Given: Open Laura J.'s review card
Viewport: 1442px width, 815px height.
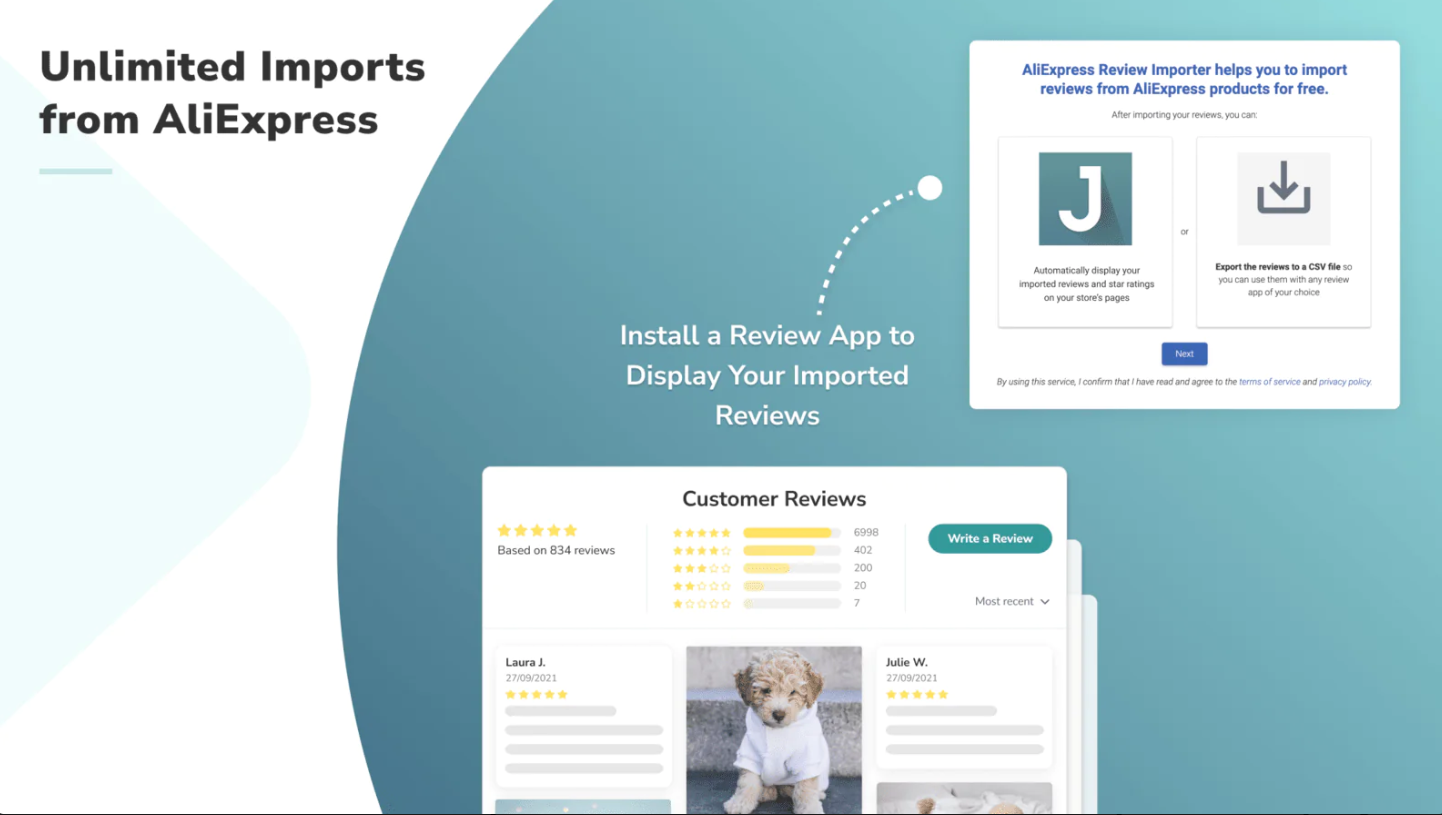Looking at the screenshot, I should coord(583,716).
